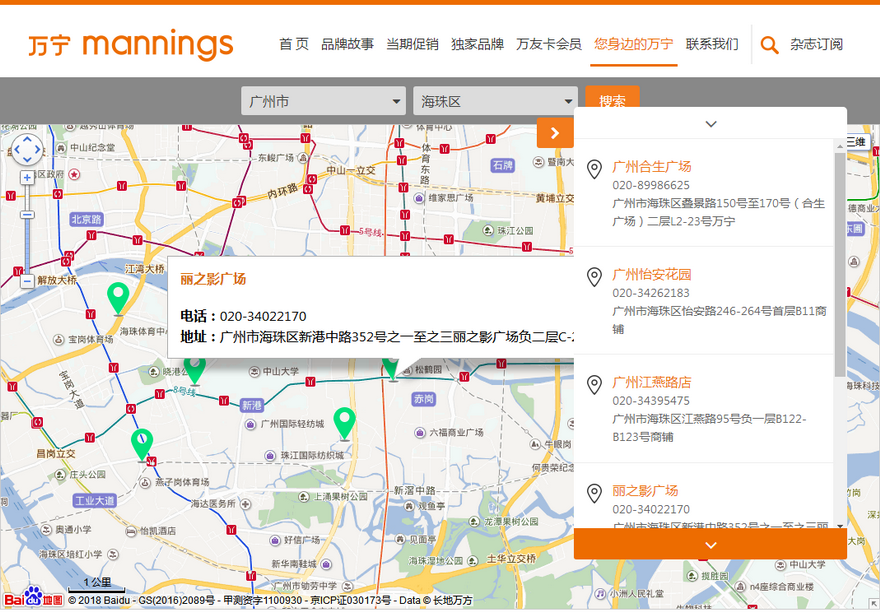Open the search magnifier icon in header

point(769,44)
